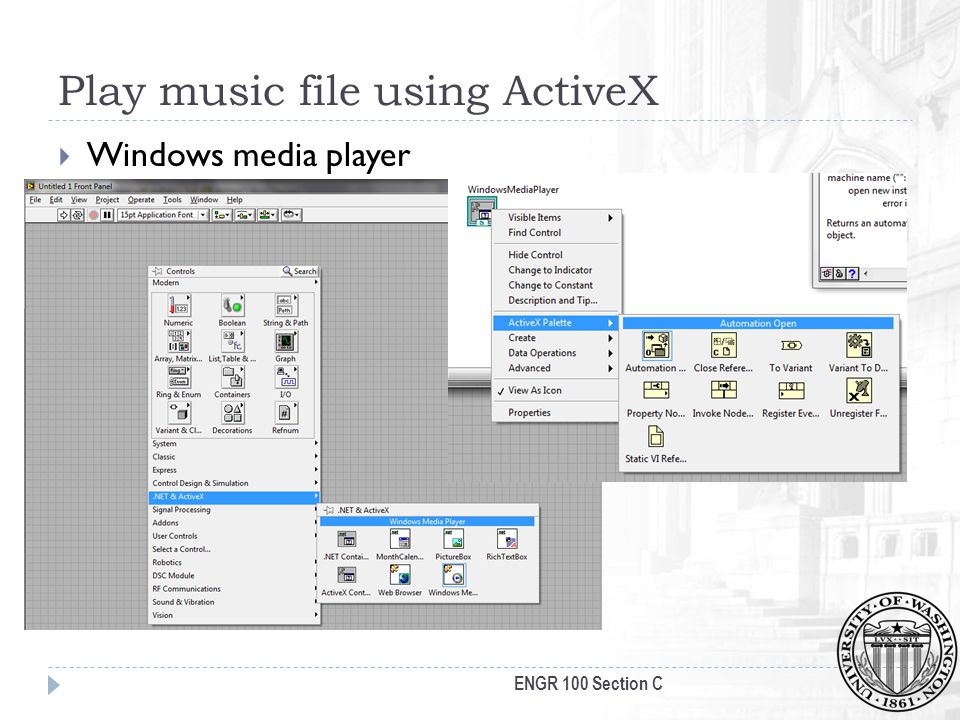Click the Run Continuously toolbar button

click(78, 215)
